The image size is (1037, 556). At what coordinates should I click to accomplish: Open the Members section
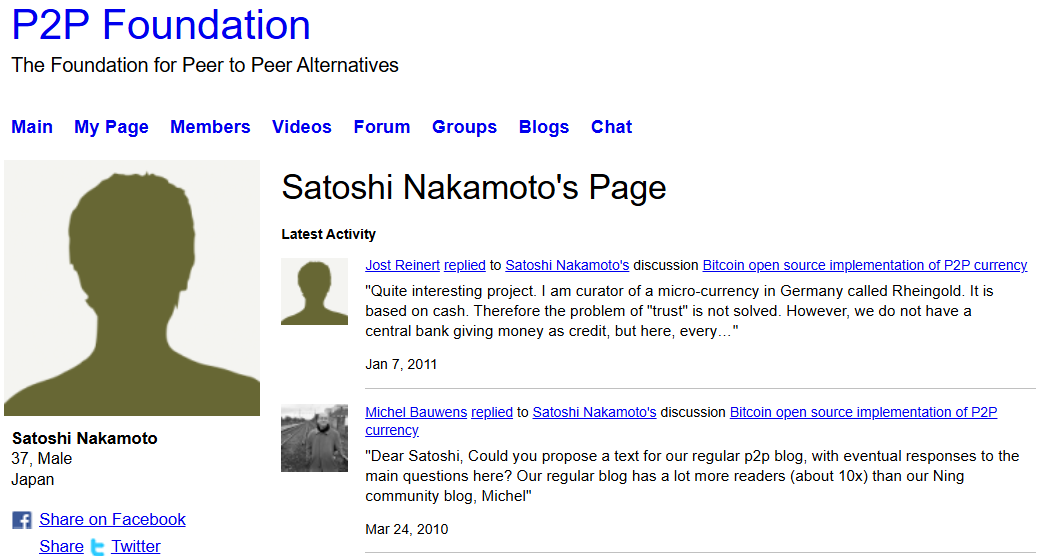point(210,127)
